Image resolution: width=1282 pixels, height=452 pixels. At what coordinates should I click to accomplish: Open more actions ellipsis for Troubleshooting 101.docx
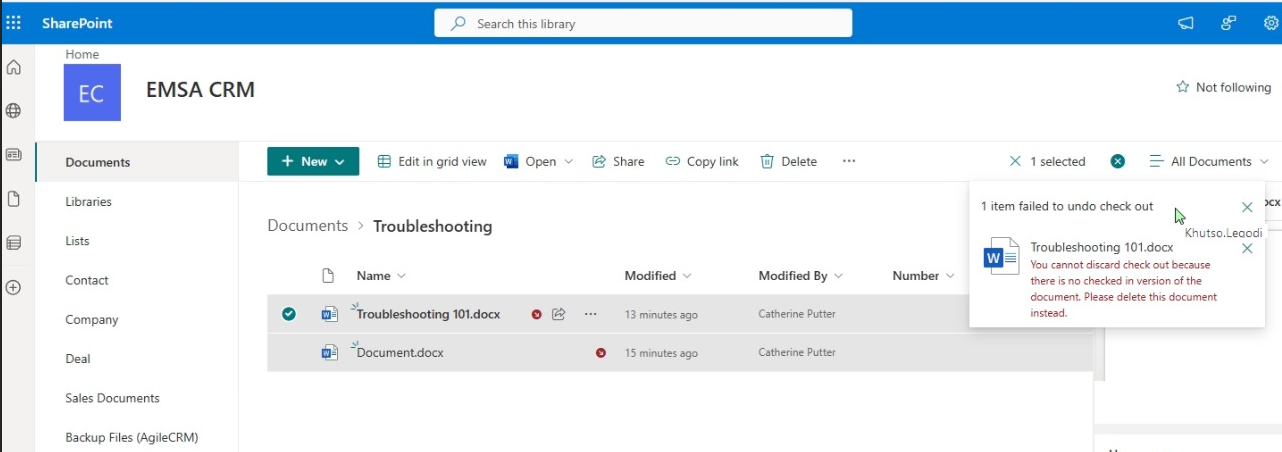(x=591, y=314)
